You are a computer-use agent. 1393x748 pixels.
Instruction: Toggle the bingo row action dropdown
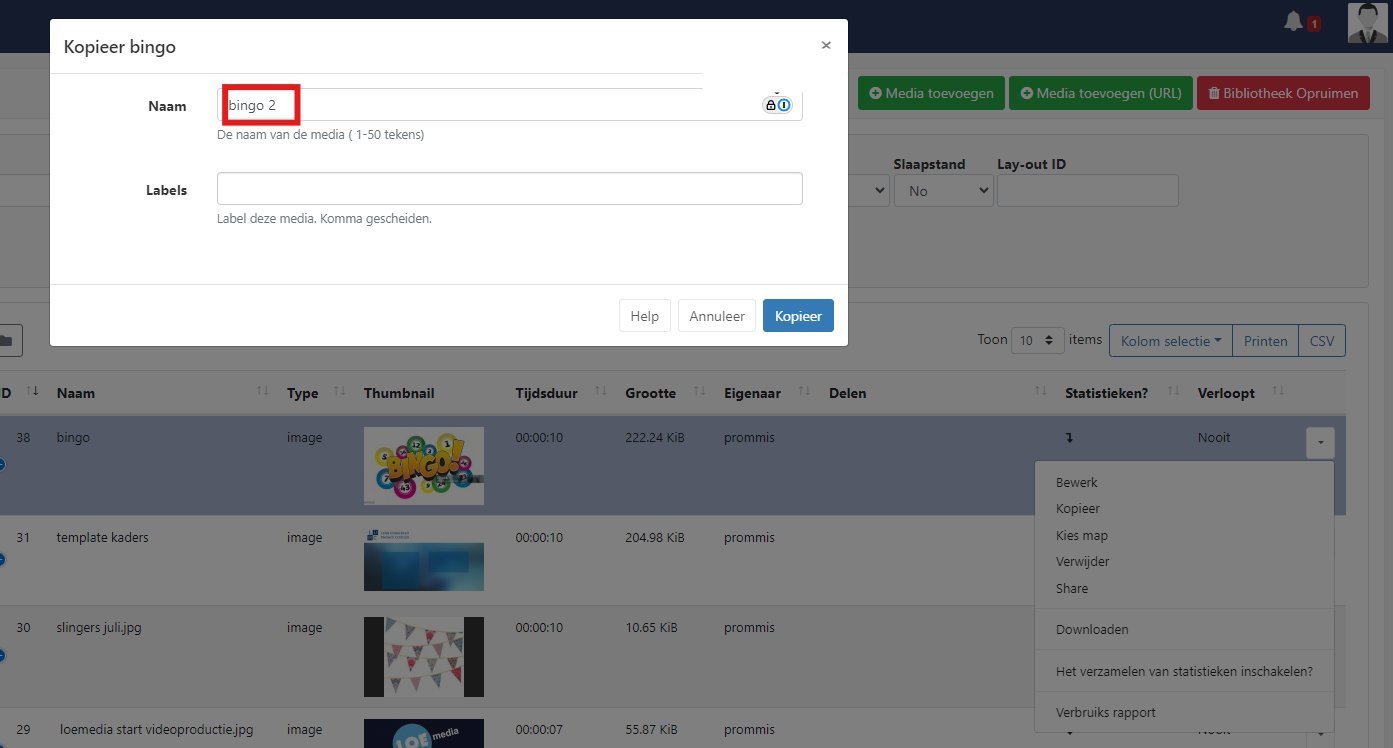point(1320,442)
